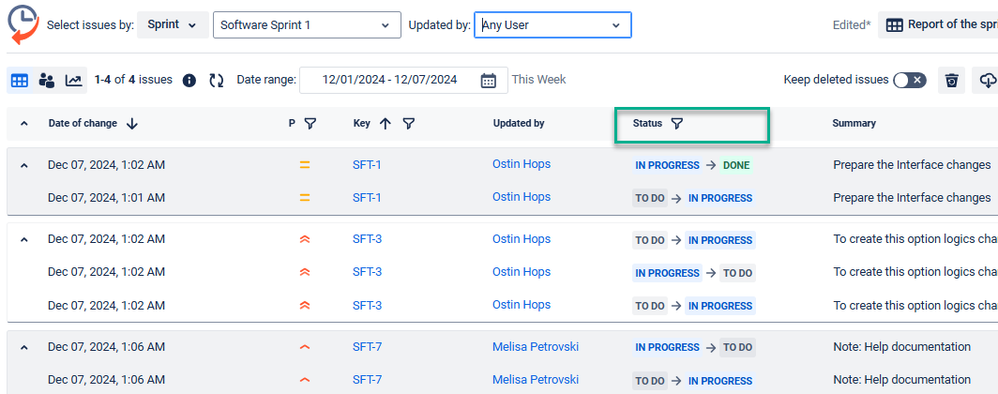Click medium priority icon at 1:02 AM SFT-1 row
This screenshot has width=998, height=394.
click(x=305, y=165)
